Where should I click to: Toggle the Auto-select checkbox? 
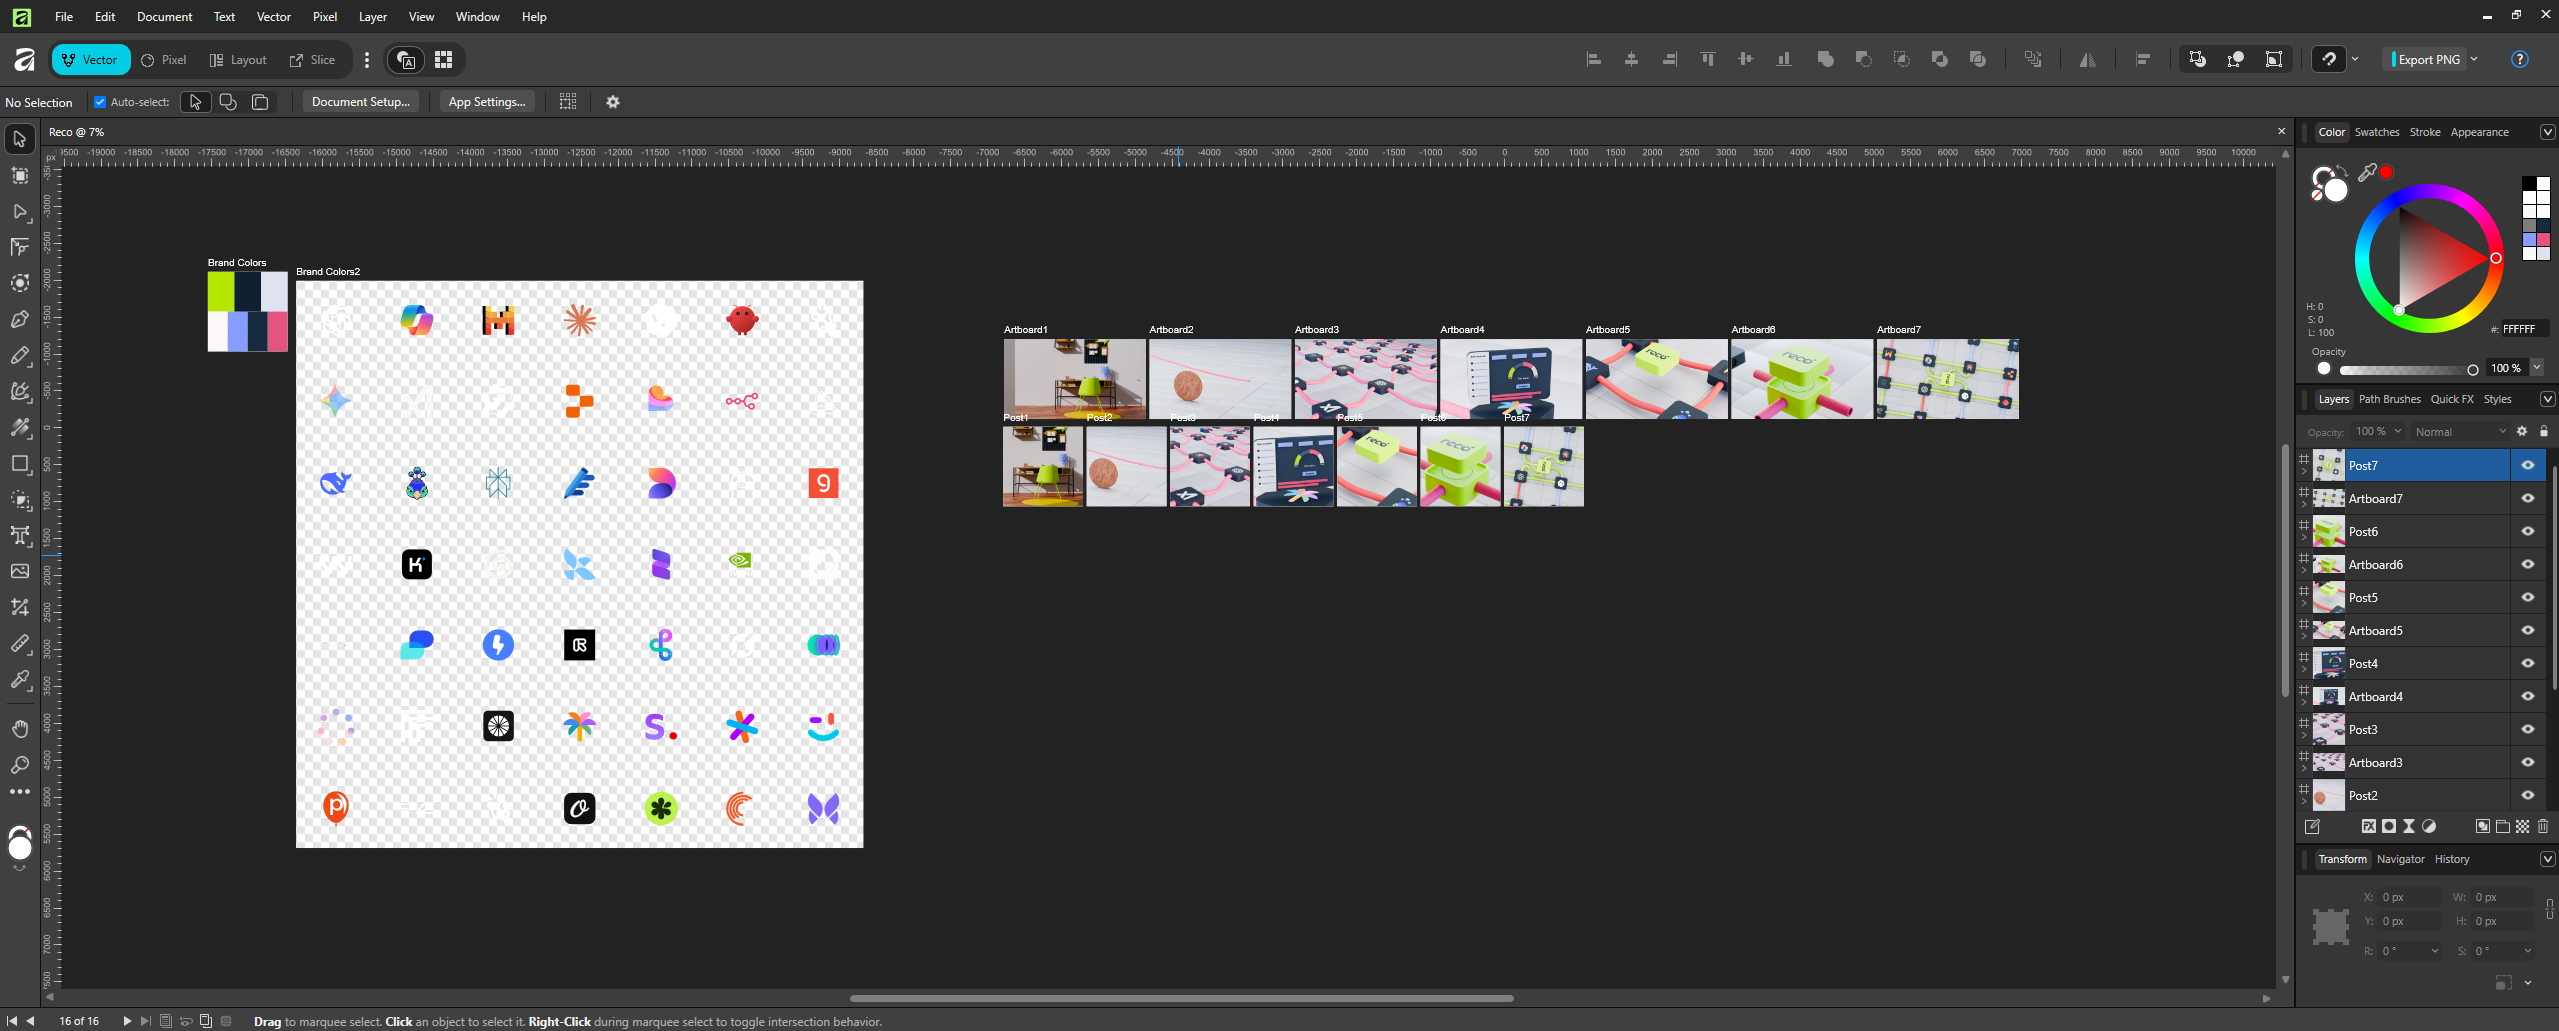[100, 102]
